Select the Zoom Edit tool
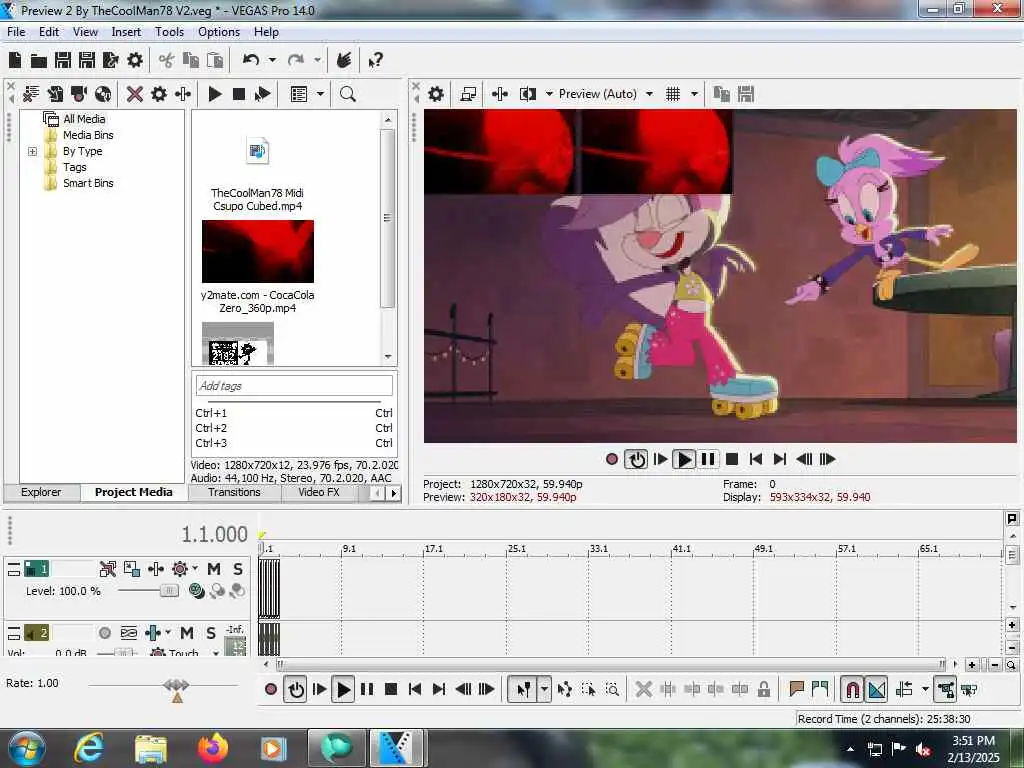 tap(613, 689)
